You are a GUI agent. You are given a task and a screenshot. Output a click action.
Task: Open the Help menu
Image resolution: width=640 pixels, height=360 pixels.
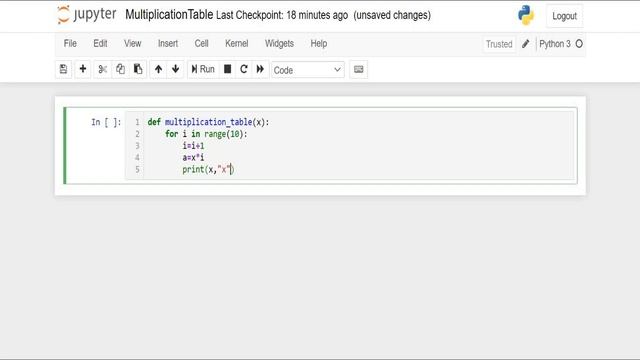[x=319, y=43]
